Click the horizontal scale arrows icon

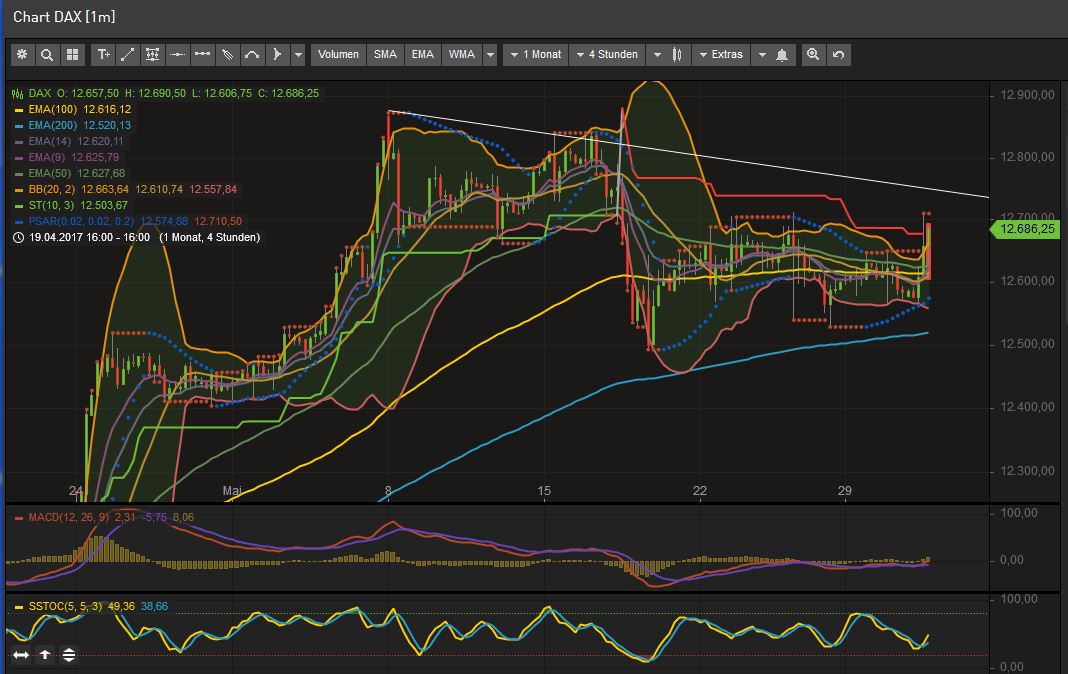[x=20, y=654]
